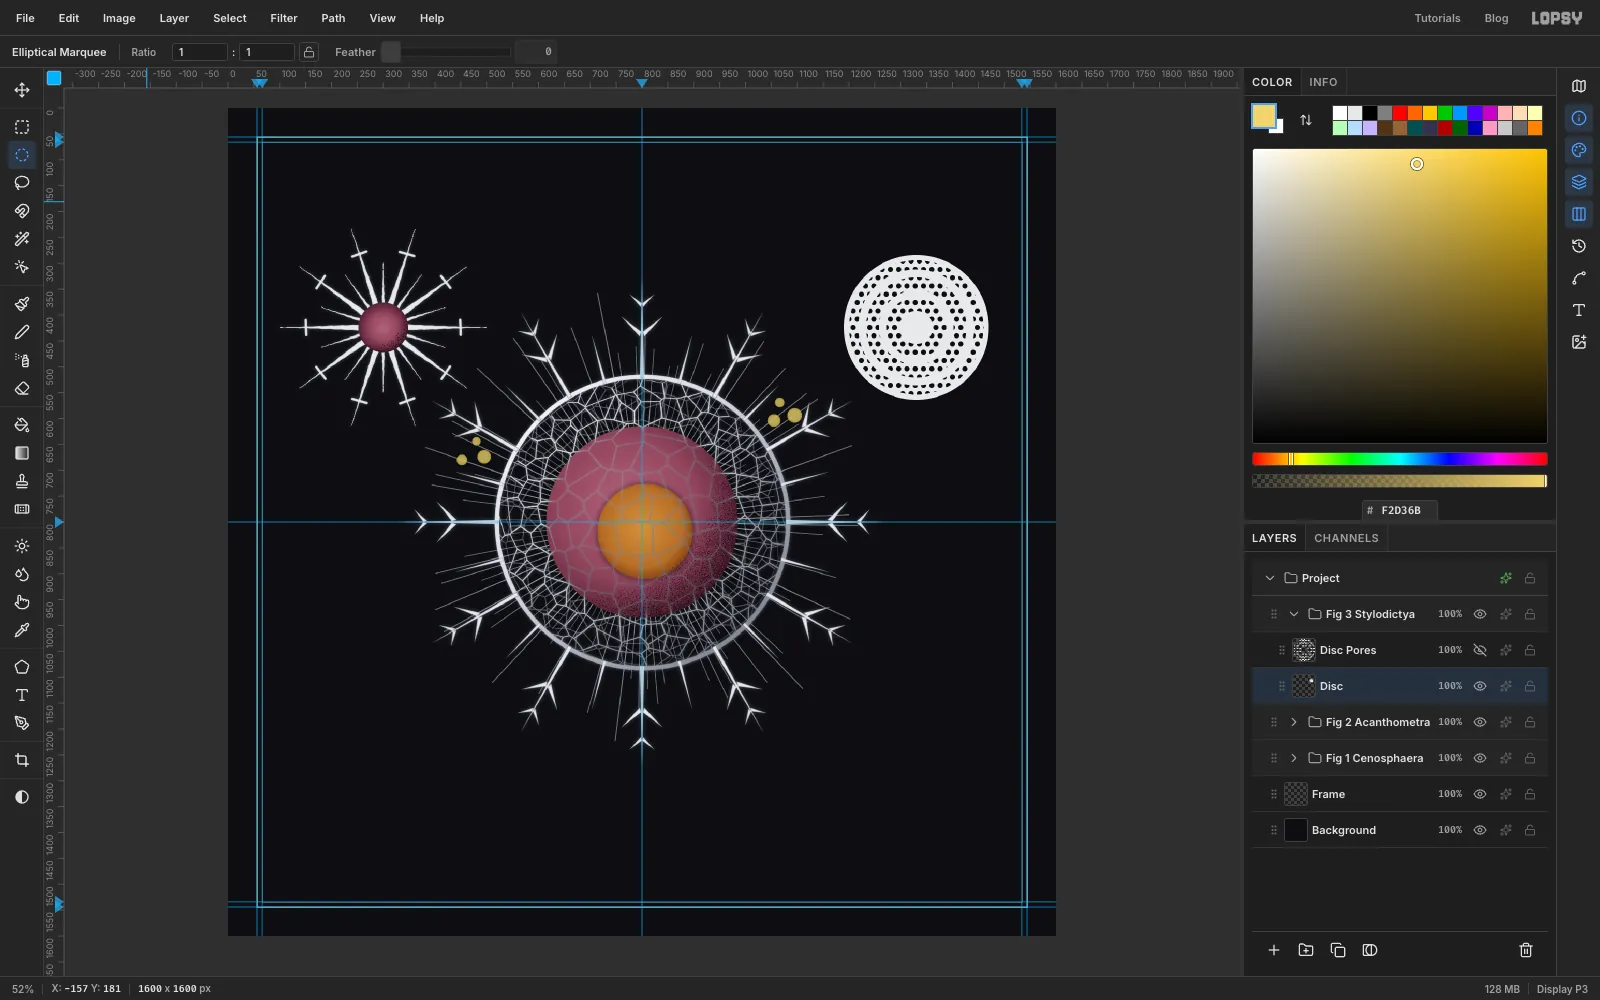Open the Layer menu

[x=174, y=18]
